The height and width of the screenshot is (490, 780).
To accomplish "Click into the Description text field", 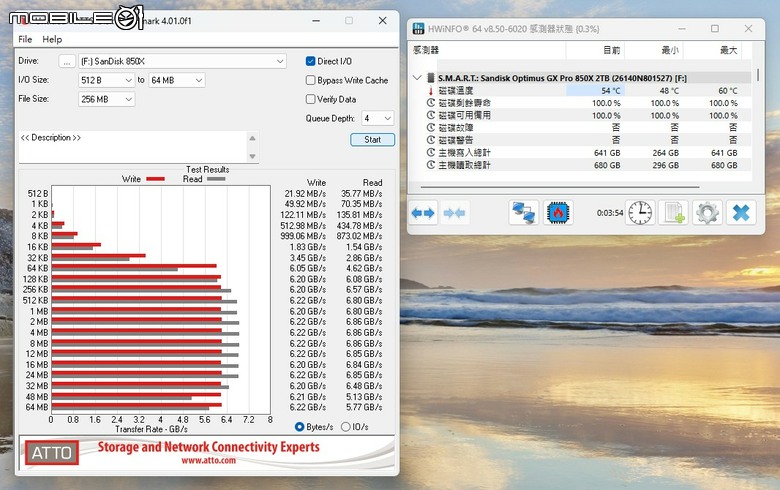I will 133,146.
